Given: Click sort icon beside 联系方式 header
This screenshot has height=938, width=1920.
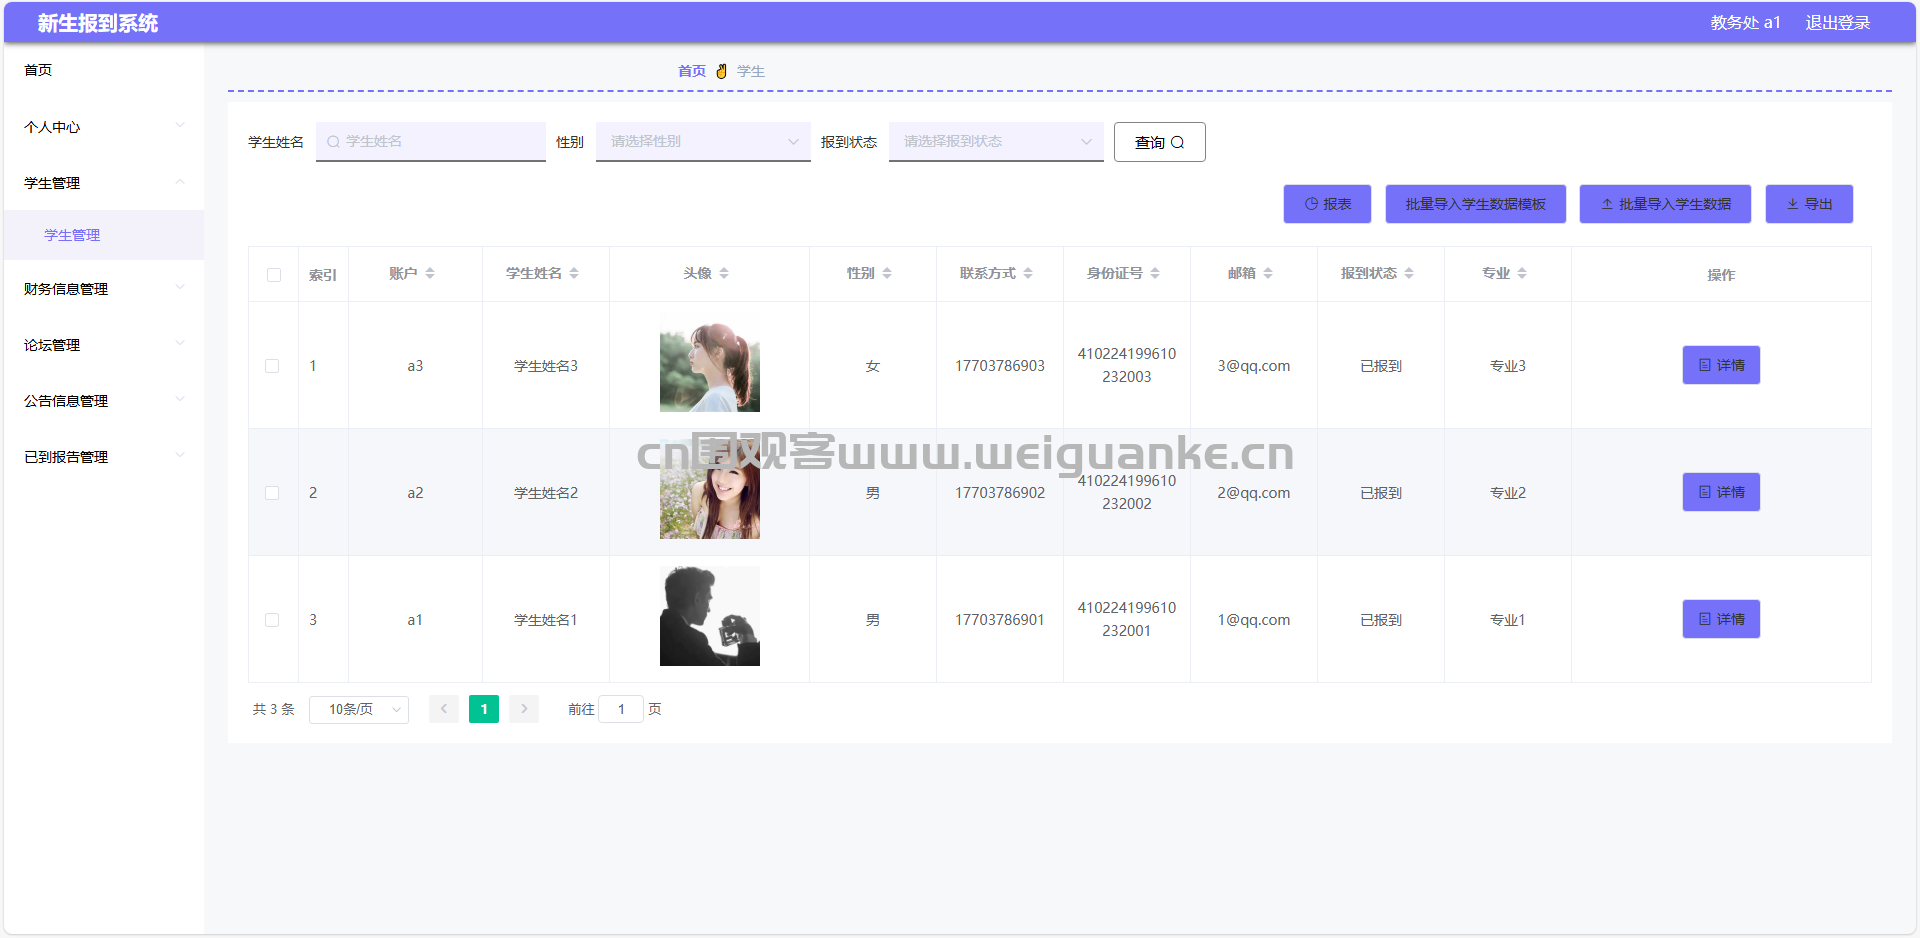Looking at the screenshot, I should click(x=1028, y=273).
